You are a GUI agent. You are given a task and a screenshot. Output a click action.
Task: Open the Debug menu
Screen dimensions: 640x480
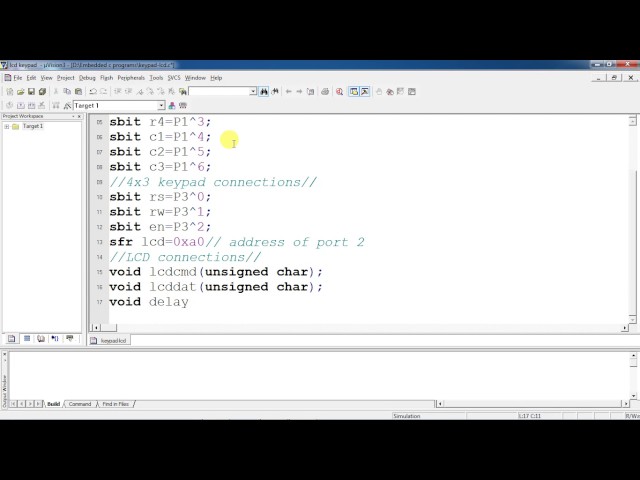click(x=87, y=78)
